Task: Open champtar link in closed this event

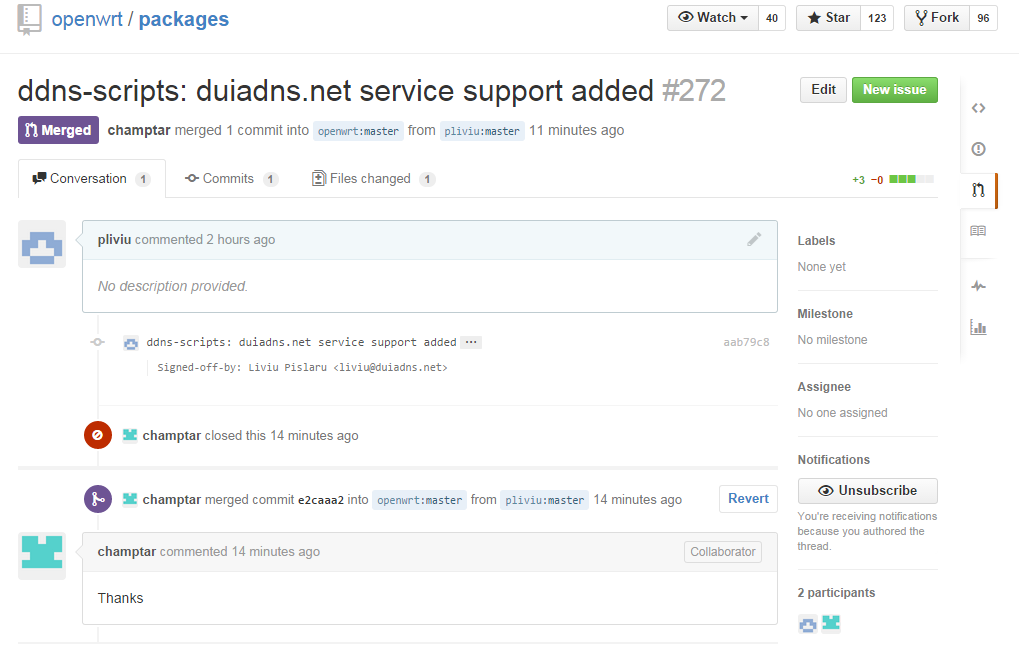Action: click(172, 435)
